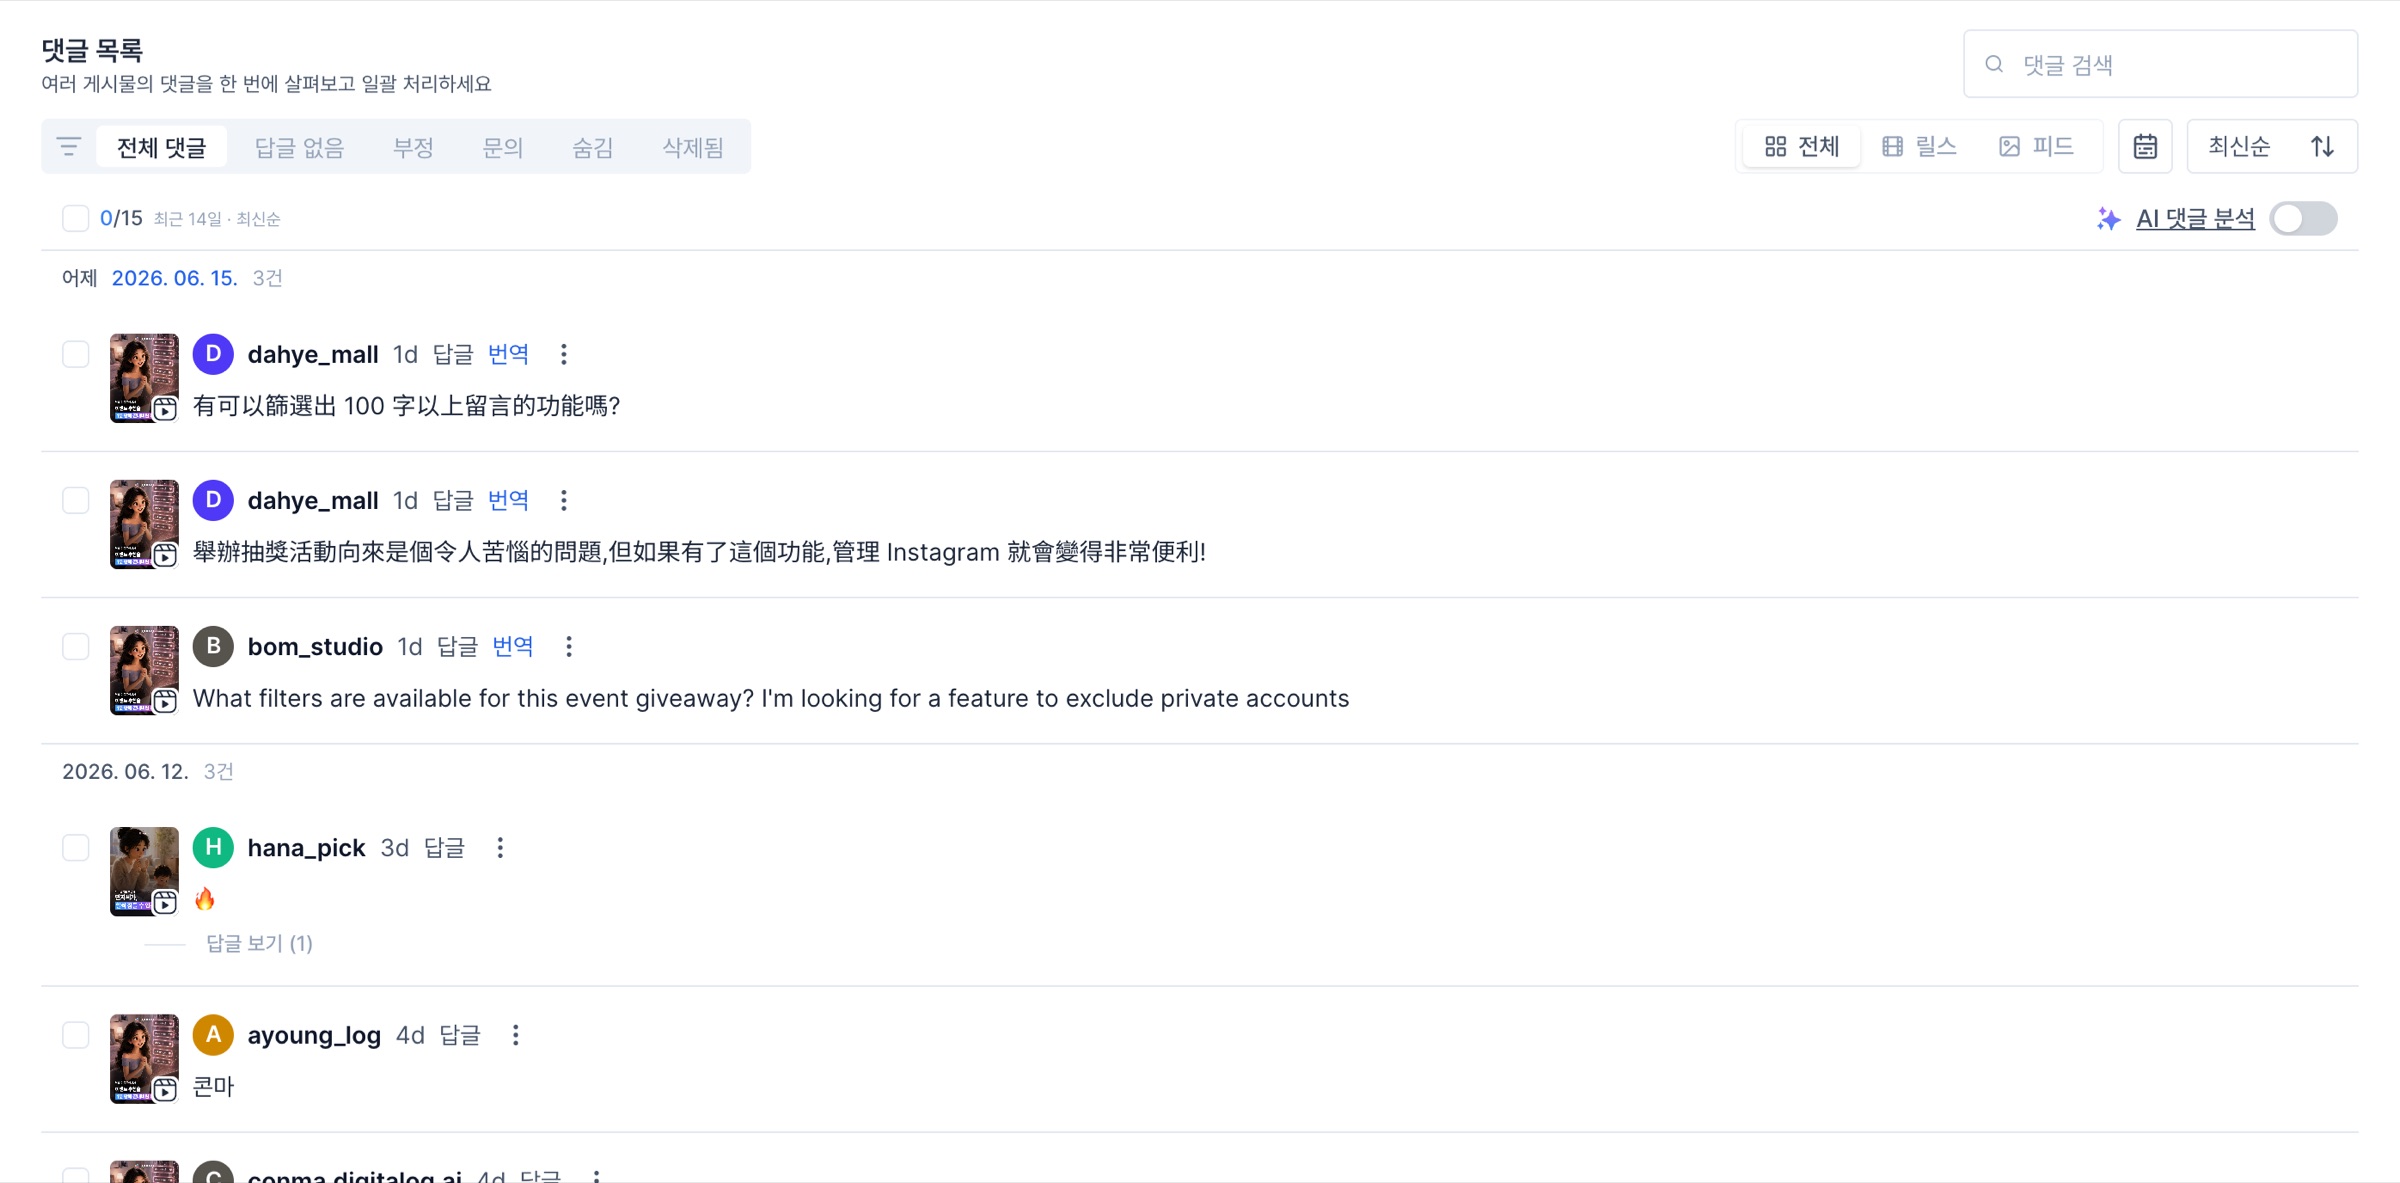Translate the bom_studio comment with 번역
2400x1183 pixels.
[x=513, y=647]
